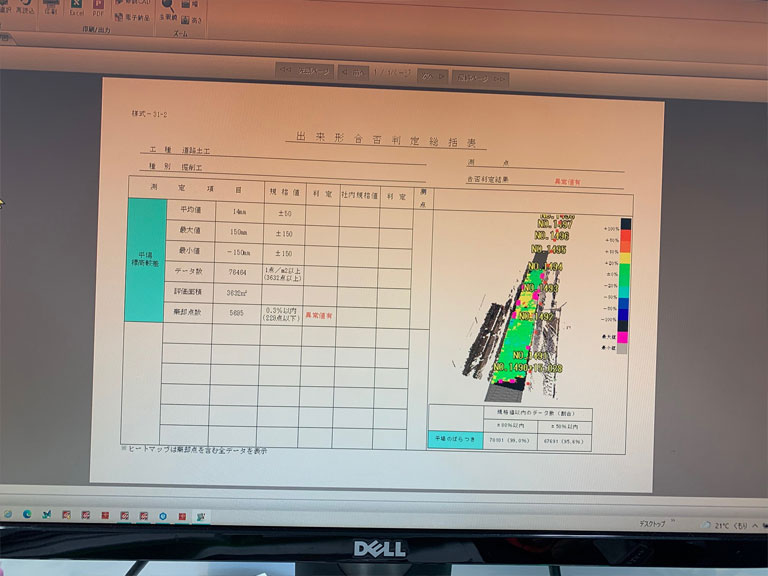768x576 pixels.
Task: Click the blue legend color swatch
Action: tap(623, 303)
